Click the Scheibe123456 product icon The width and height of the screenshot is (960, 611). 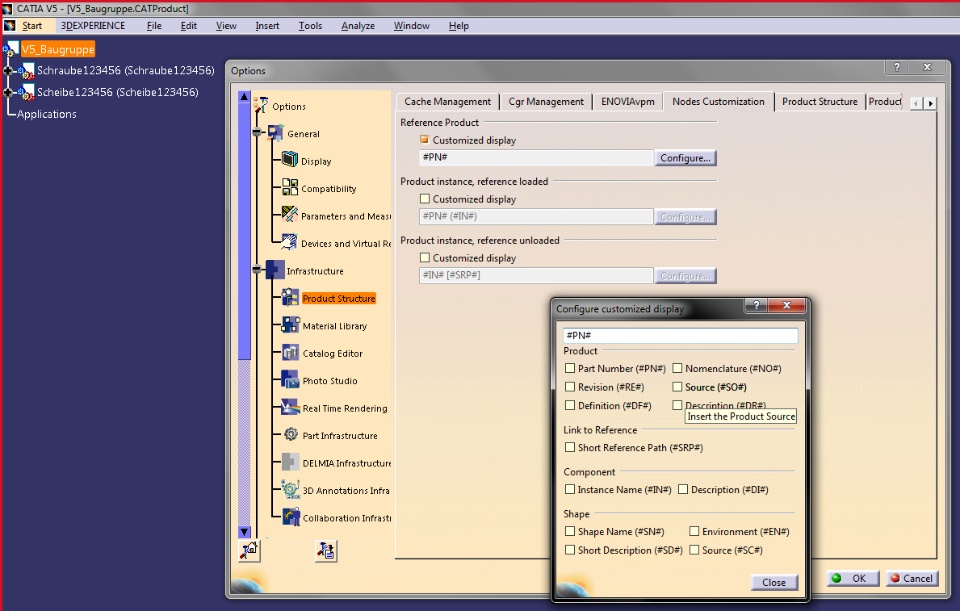click(26, 92)
